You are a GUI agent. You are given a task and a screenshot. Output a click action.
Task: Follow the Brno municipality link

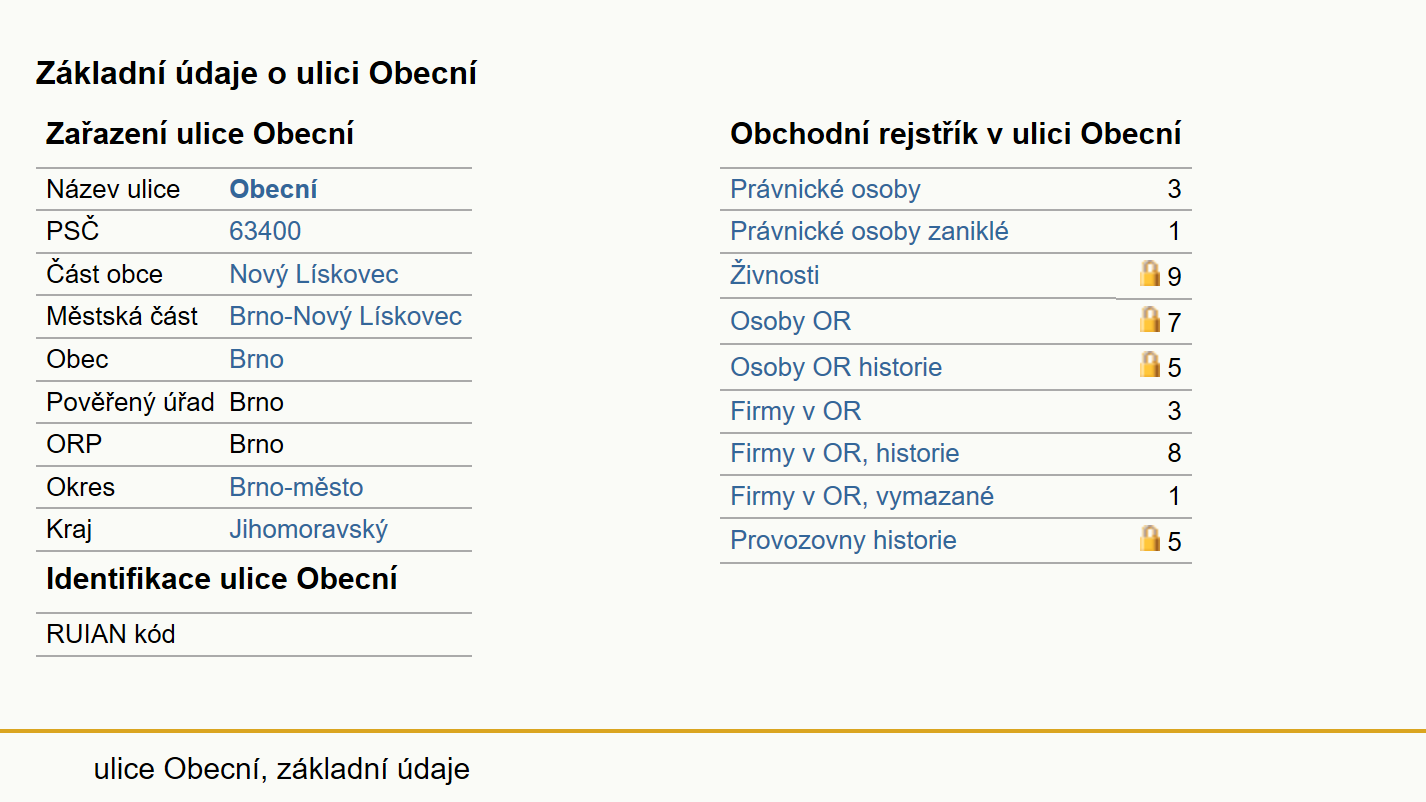tap(257, 360)
